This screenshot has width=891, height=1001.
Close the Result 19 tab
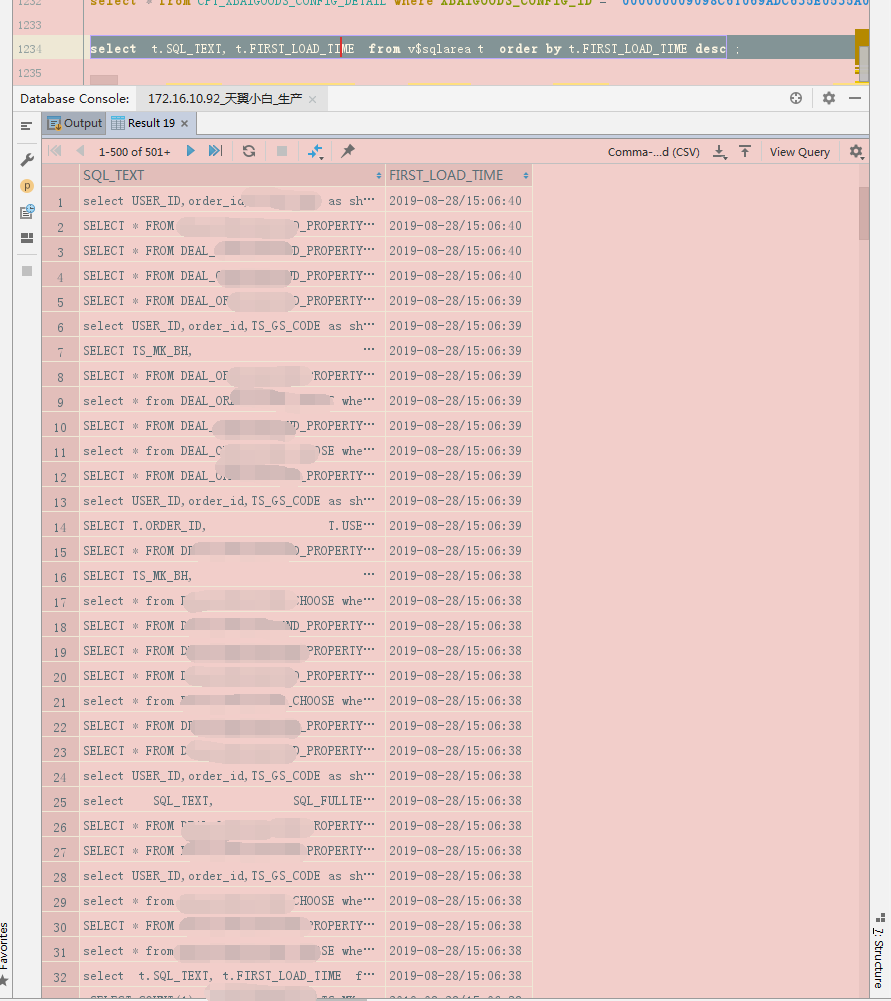pyautogui.click(x=184, y=123)
